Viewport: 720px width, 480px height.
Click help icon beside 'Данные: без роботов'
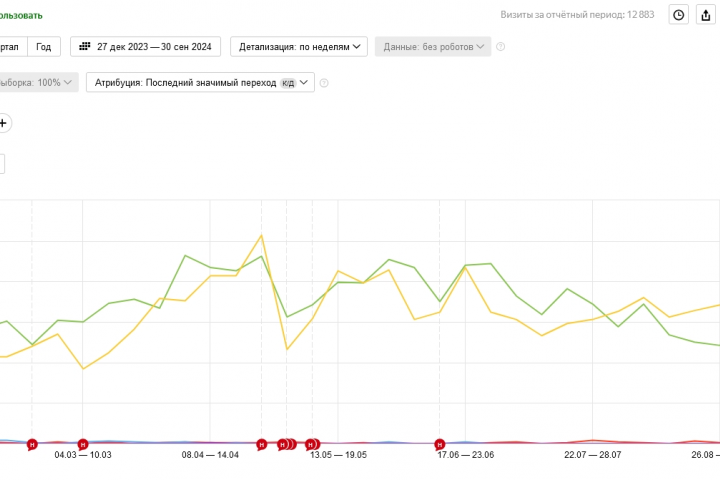[x=501, y=47]
